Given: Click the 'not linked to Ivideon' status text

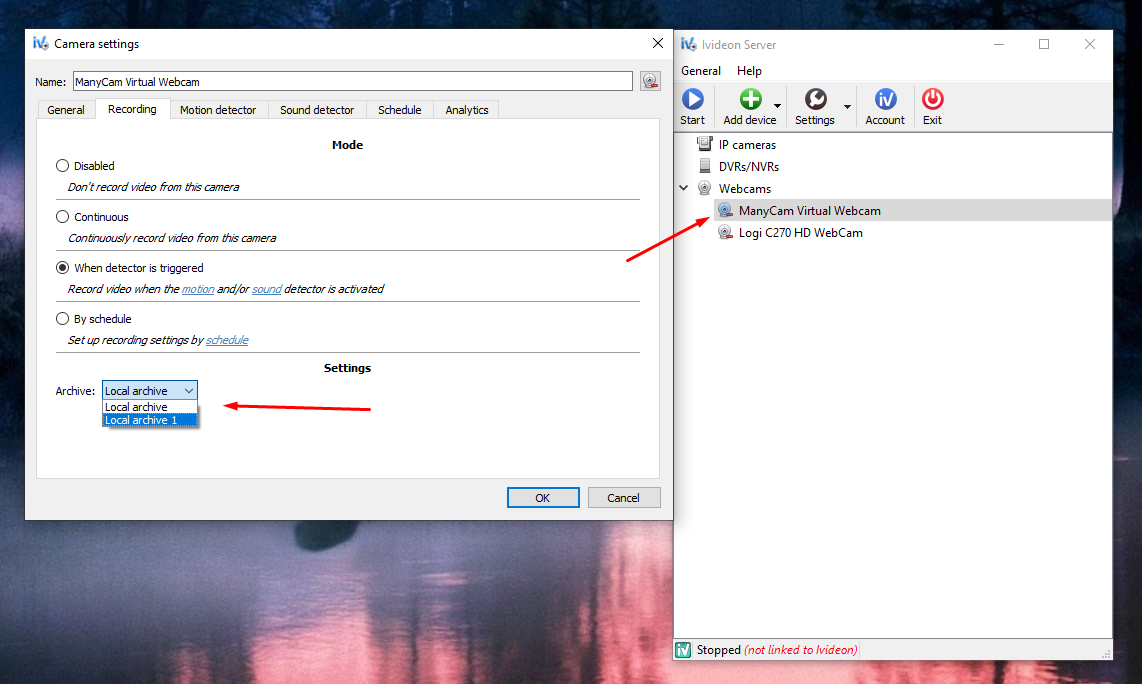Looking at the screenshot, I should click(x=800, y=650).
